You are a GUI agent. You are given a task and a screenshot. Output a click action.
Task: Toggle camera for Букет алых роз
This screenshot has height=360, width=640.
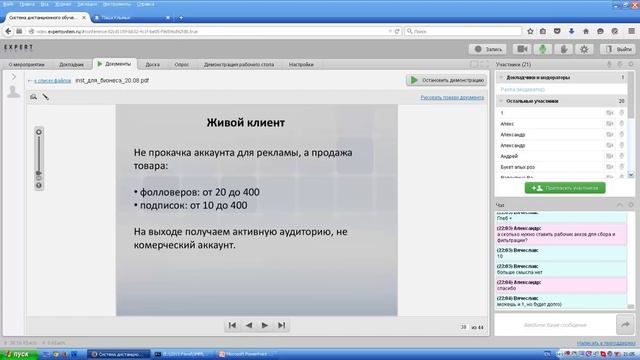(x=610, y=167)
